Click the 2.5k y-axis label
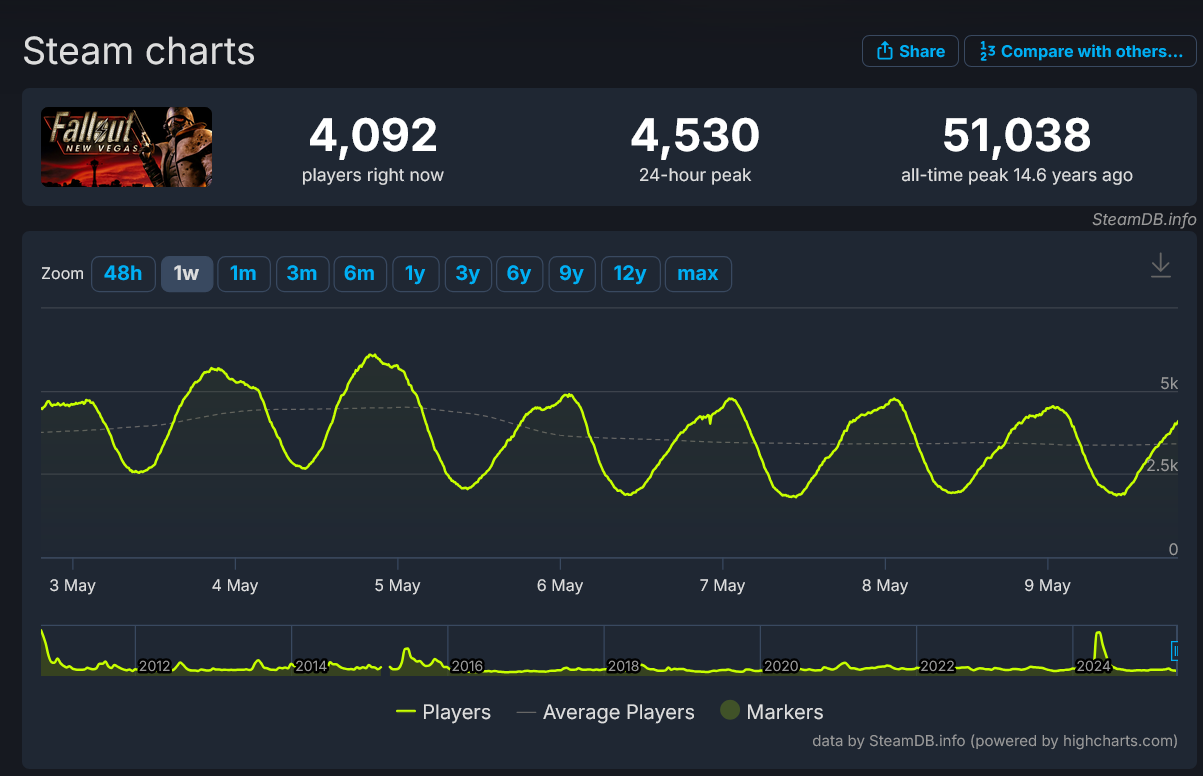The image size is (1203, 776). tap(1161, 466)
